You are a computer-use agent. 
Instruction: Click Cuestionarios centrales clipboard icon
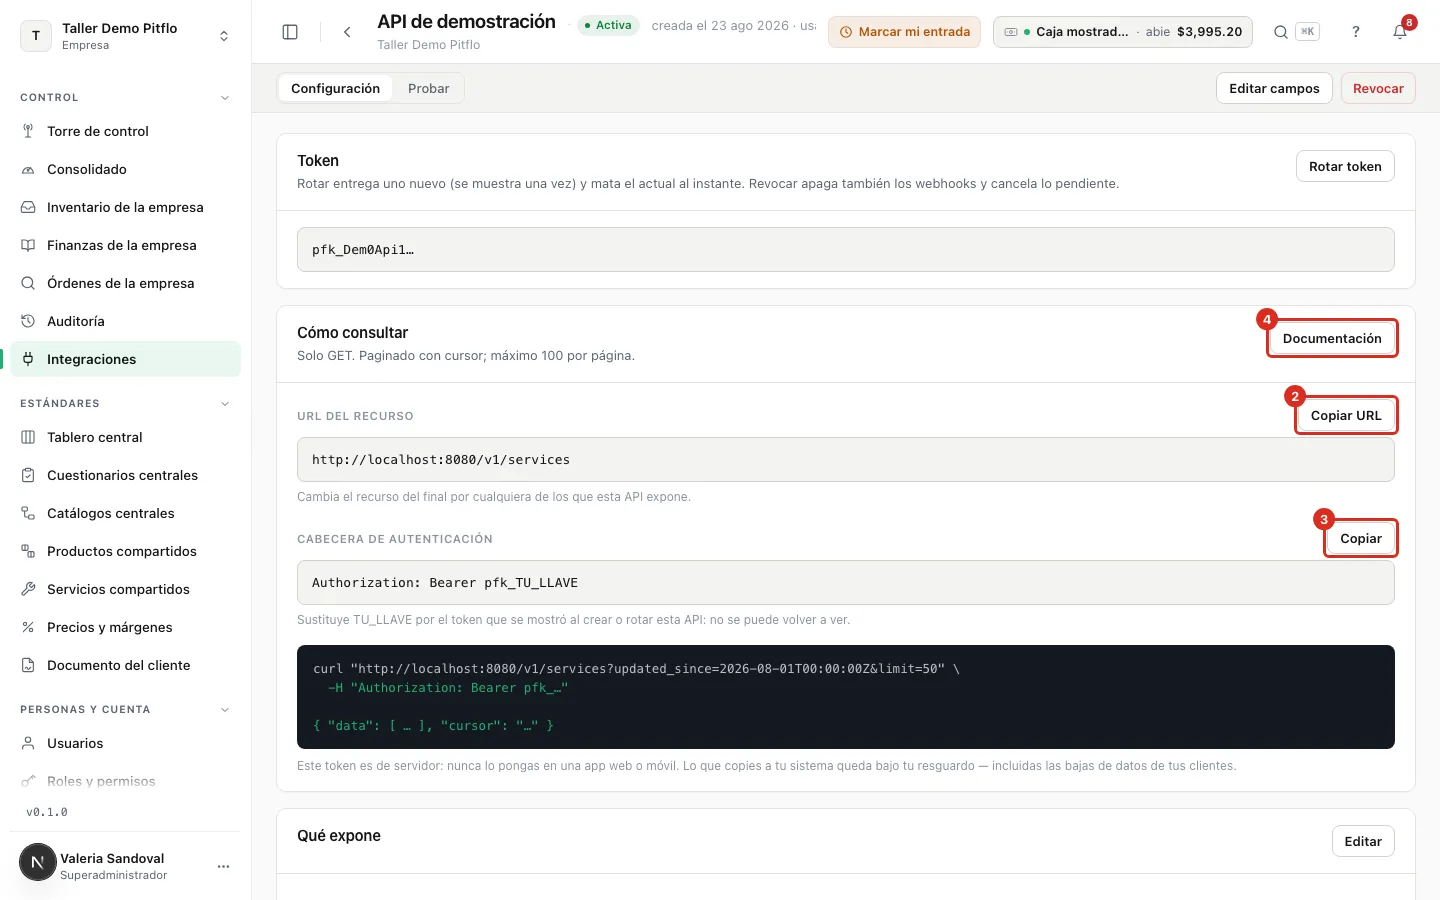click(28, 475)
